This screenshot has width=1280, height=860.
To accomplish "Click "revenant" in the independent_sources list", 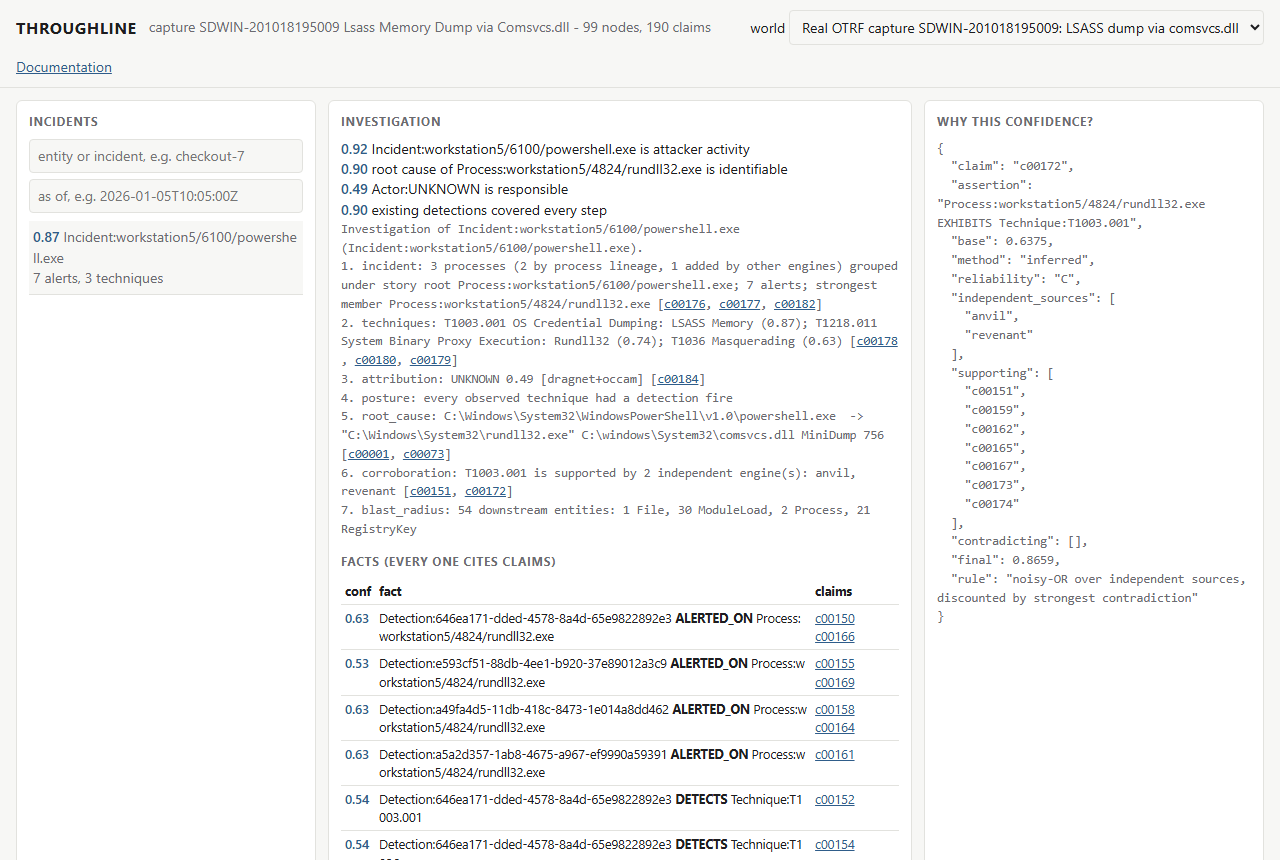I will click(x=999, y=335).
